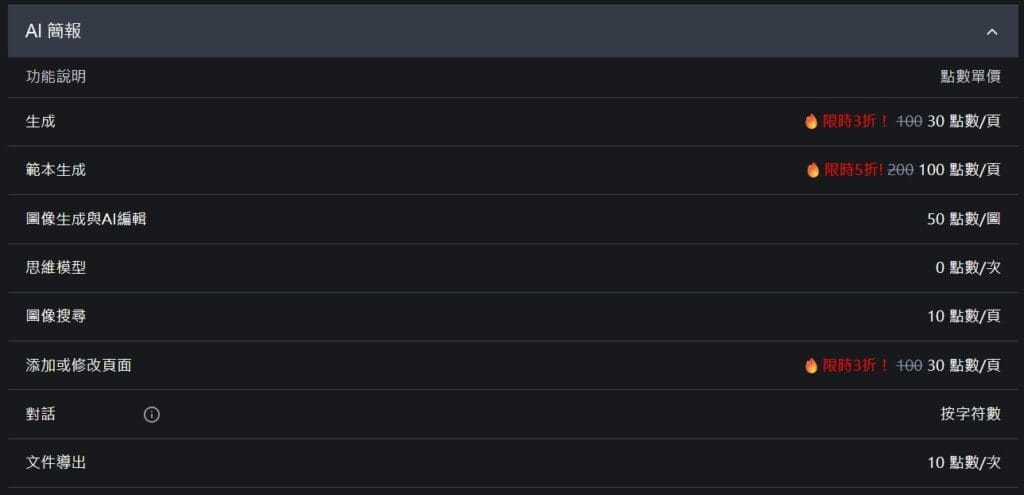Click the AI 簡報 header title
1024x495 pixels.
(x=54, y=31)
